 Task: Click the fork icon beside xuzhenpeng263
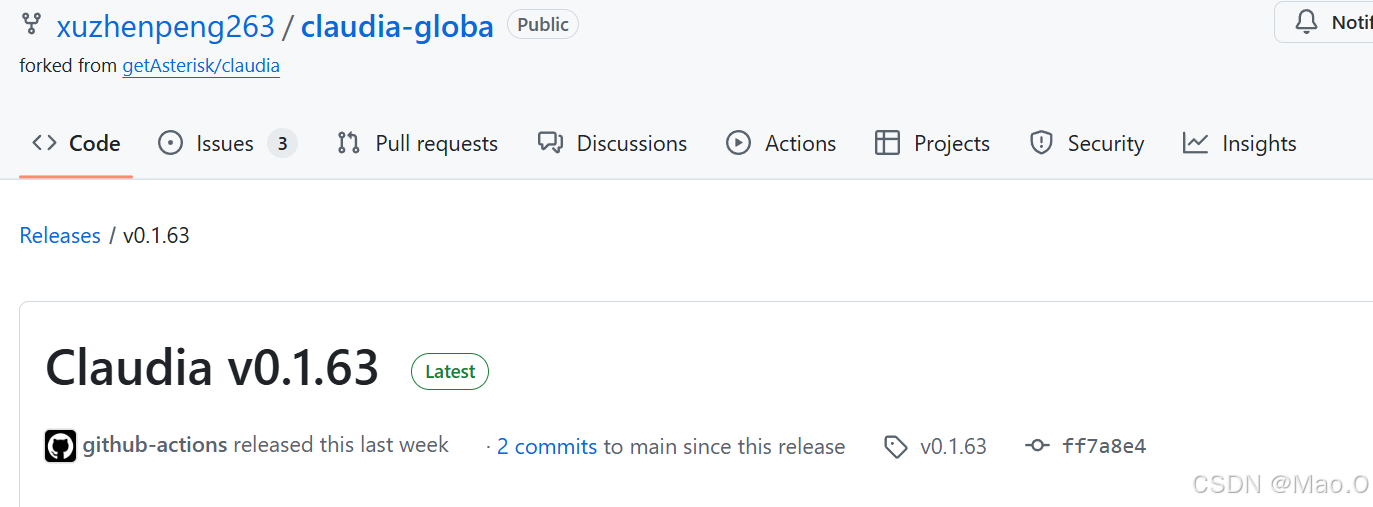click(x=31, y=24)
